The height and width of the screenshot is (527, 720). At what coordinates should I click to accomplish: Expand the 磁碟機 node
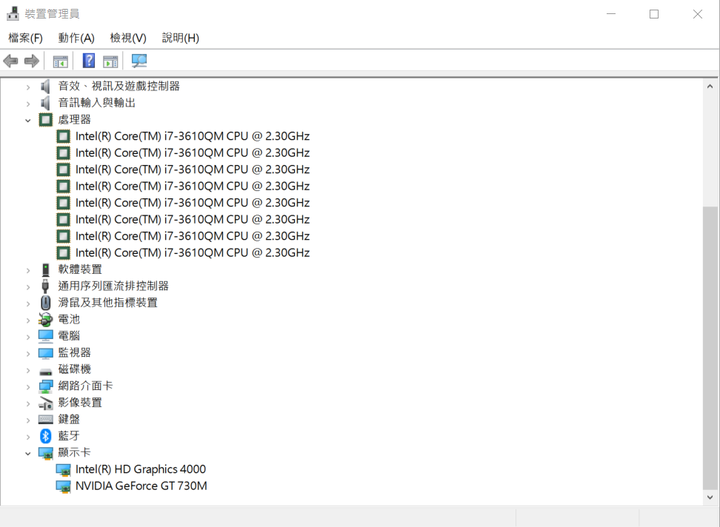(x=28, y=370)
